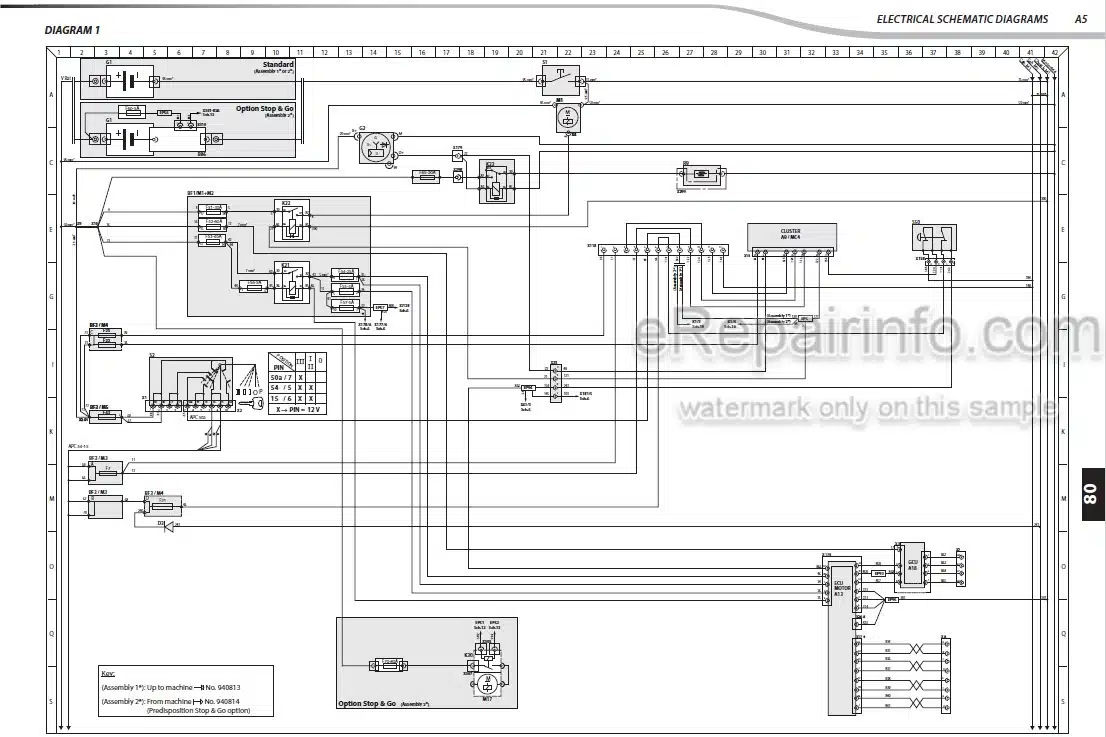The height and width of the screenshot is (737, 1106).
Task: Click the G1 battery symbol in Standard box
Action: (x=129, y=81)
